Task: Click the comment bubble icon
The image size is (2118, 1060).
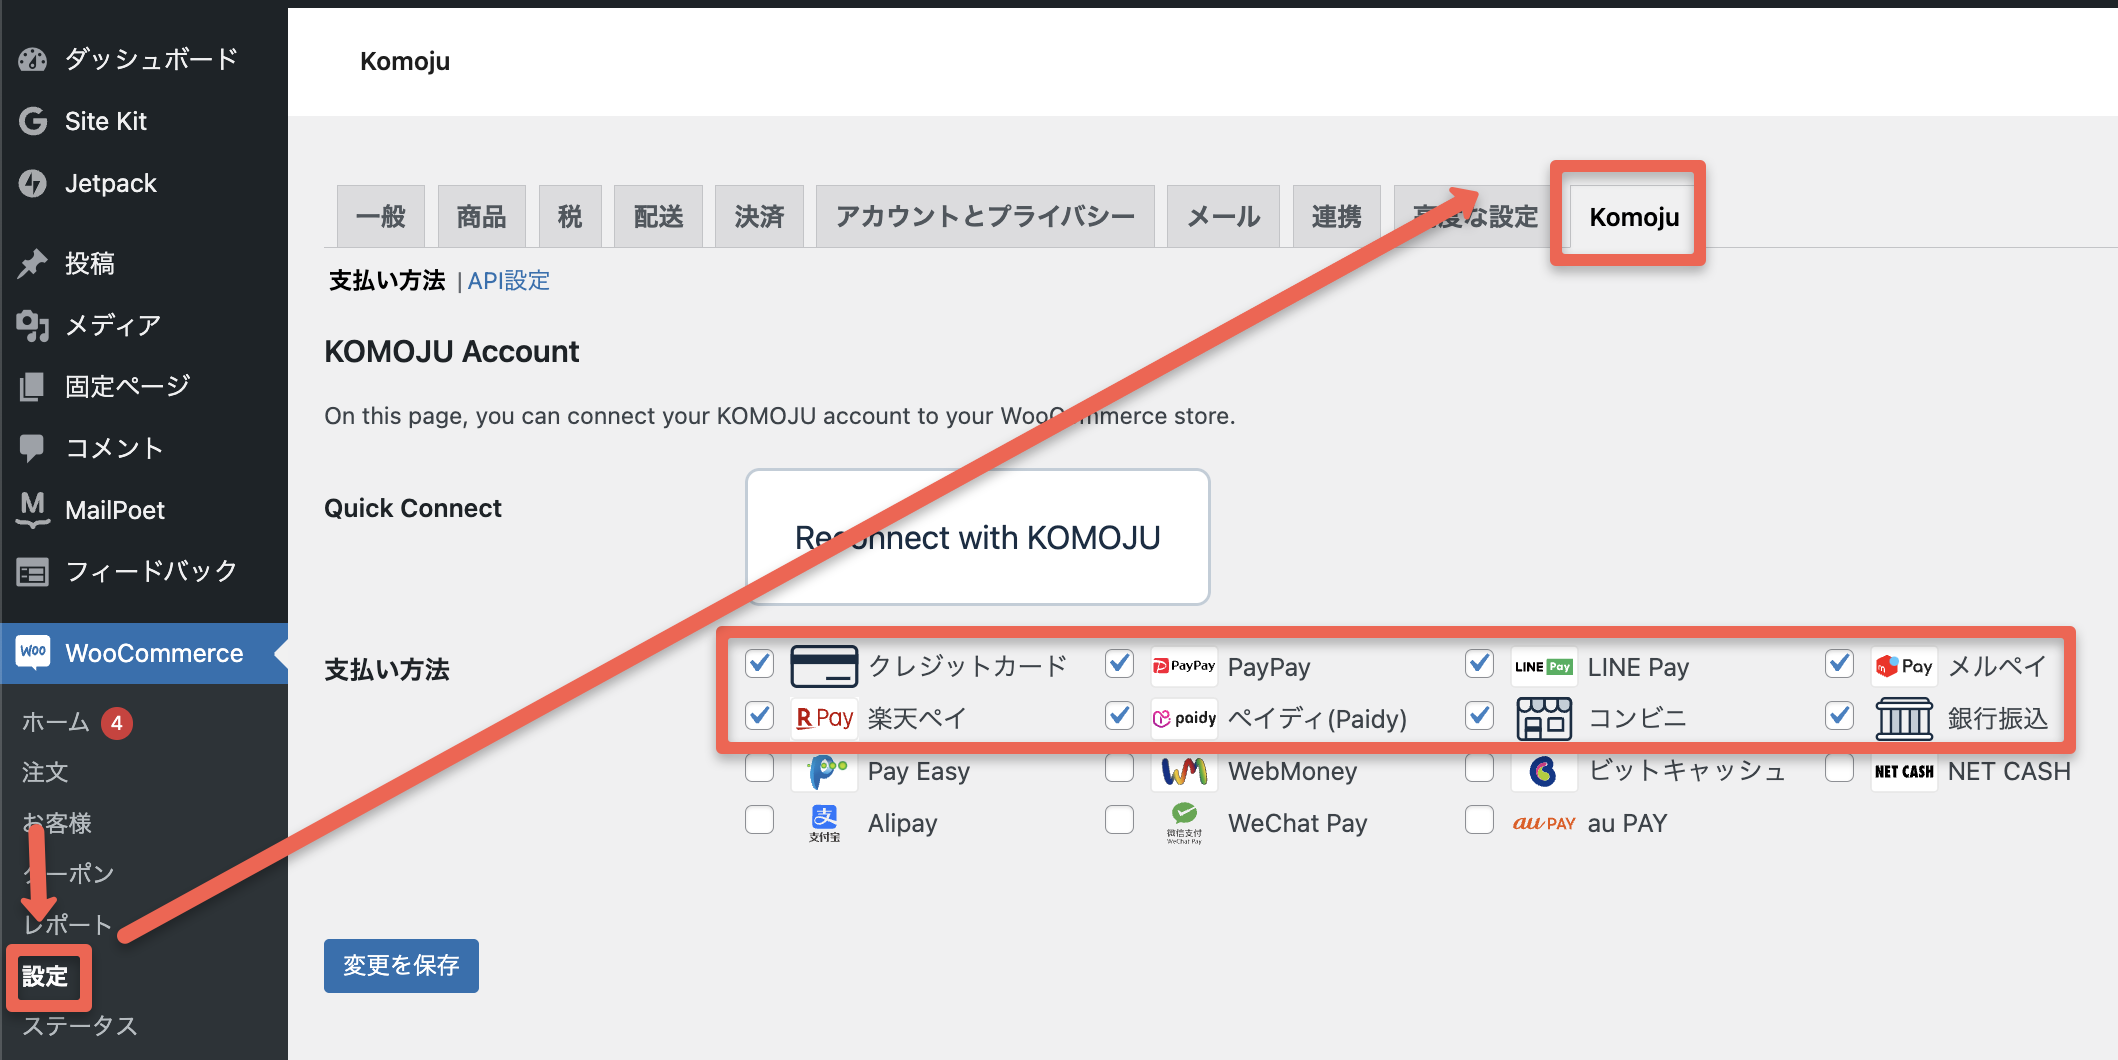Action: (x=33, y=447)
